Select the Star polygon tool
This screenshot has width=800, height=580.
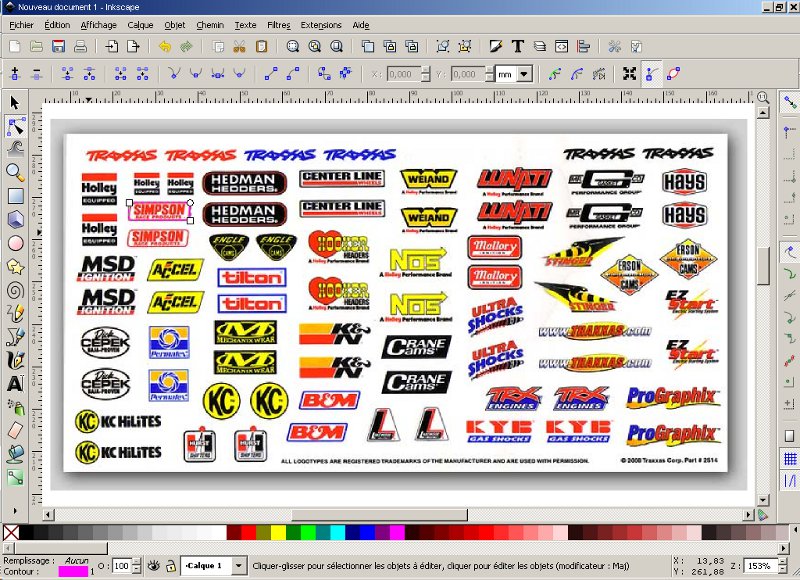click(15, 267)
